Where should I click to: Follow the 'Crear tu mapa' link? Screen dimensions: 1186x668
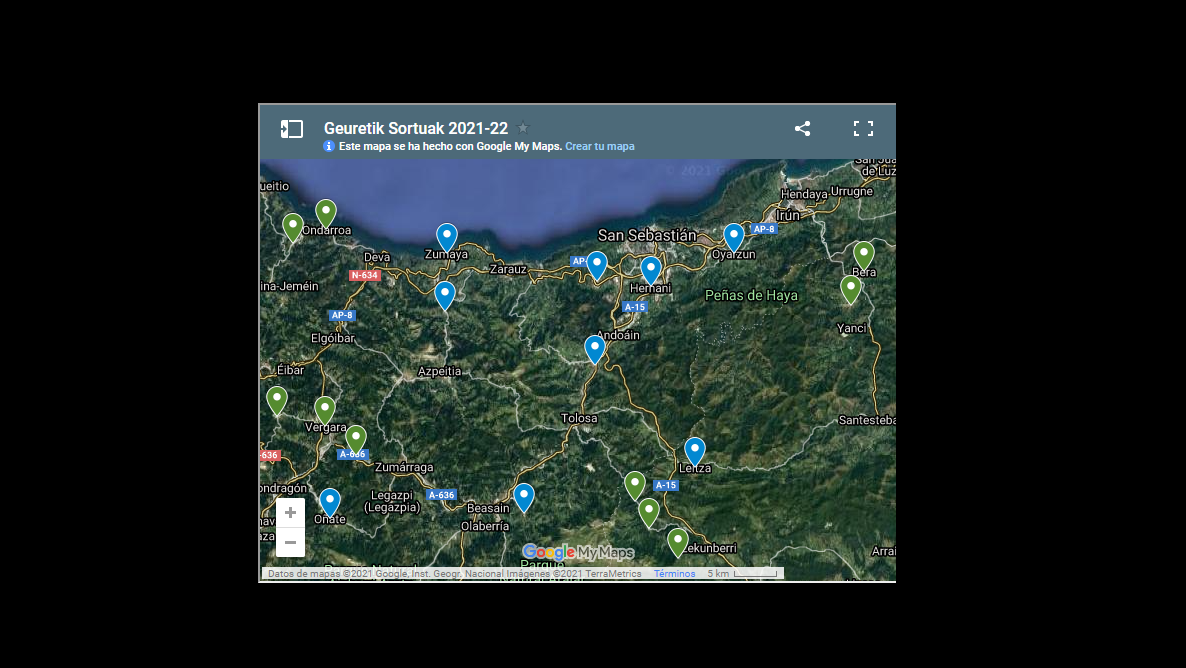pos(599,147)
